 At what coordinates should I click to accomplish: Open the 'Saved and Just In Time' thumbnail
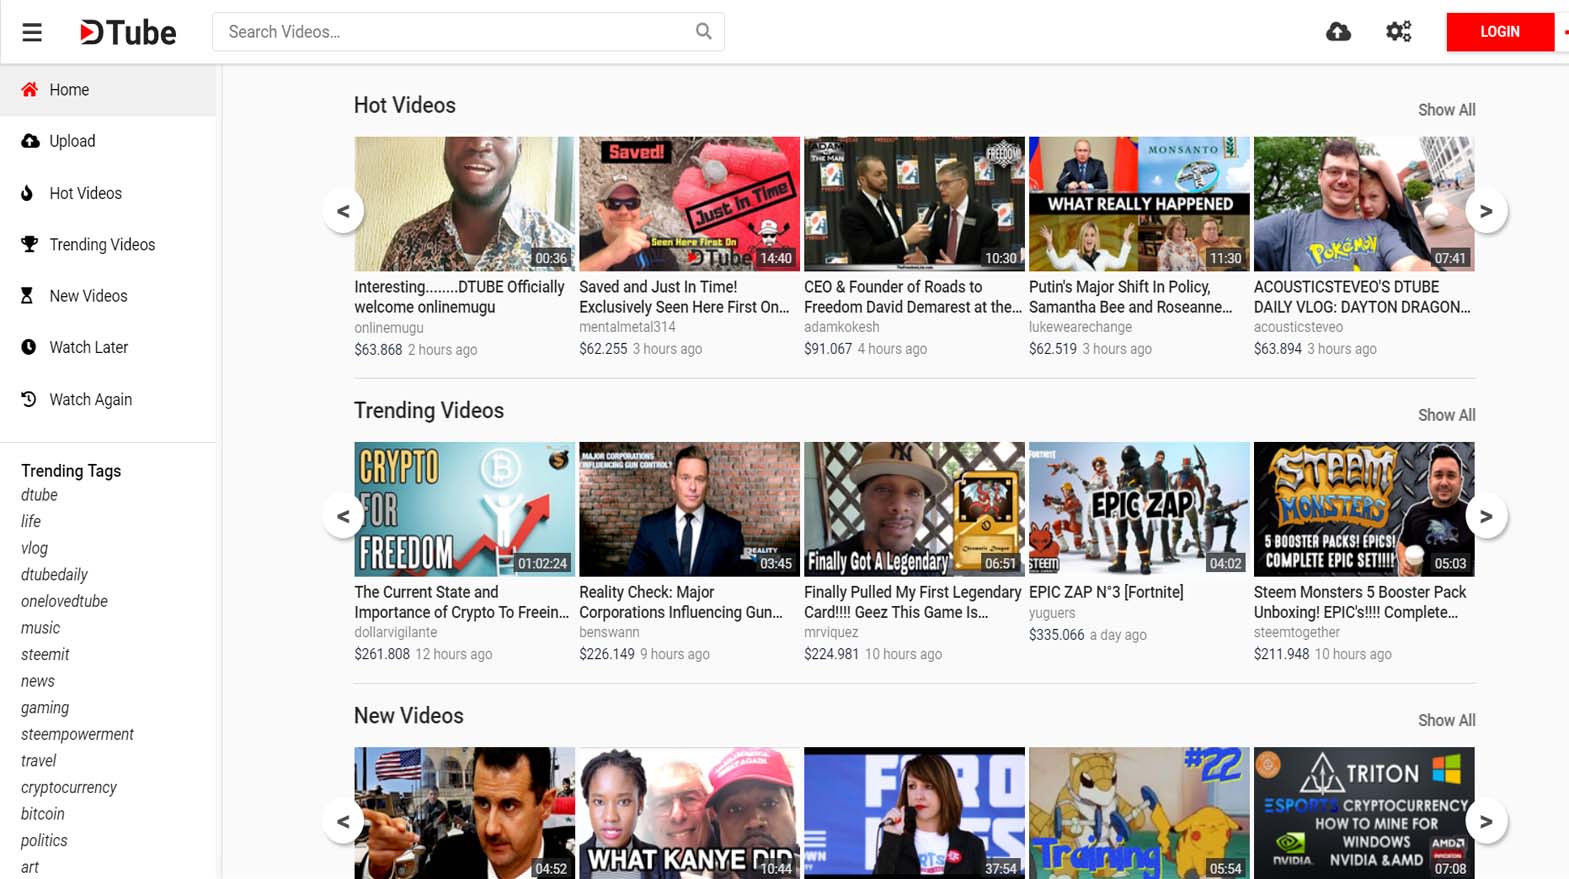(689, 204)
